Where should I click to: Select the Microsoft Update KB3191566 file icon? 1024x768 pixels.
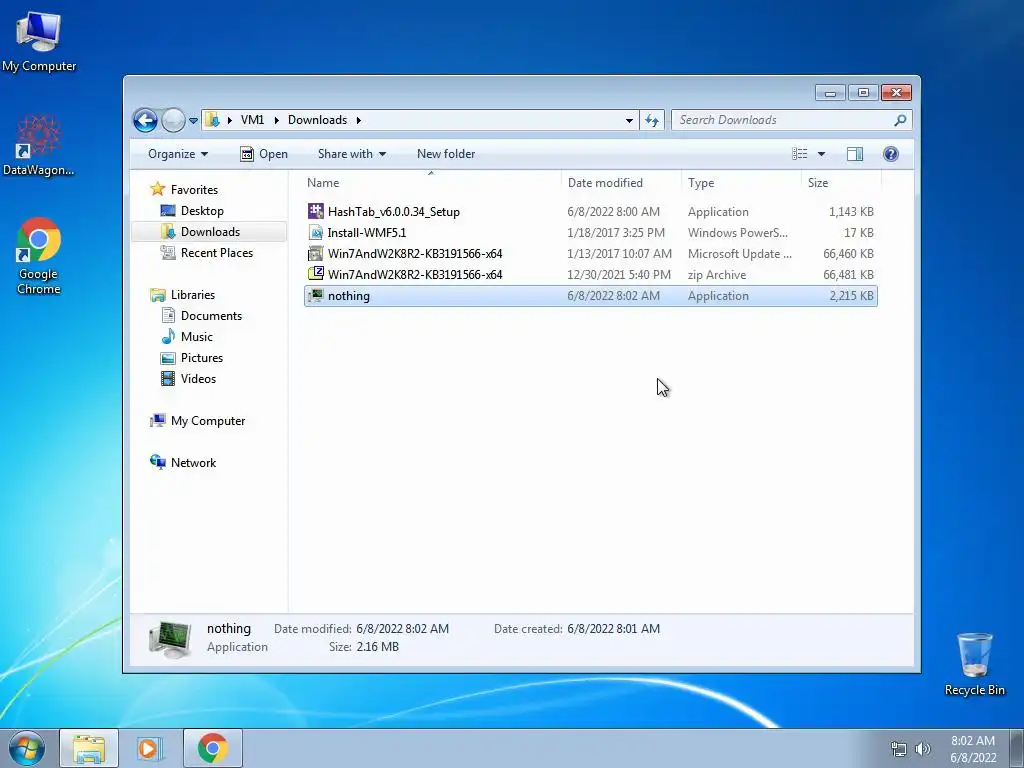click(316, 253)
